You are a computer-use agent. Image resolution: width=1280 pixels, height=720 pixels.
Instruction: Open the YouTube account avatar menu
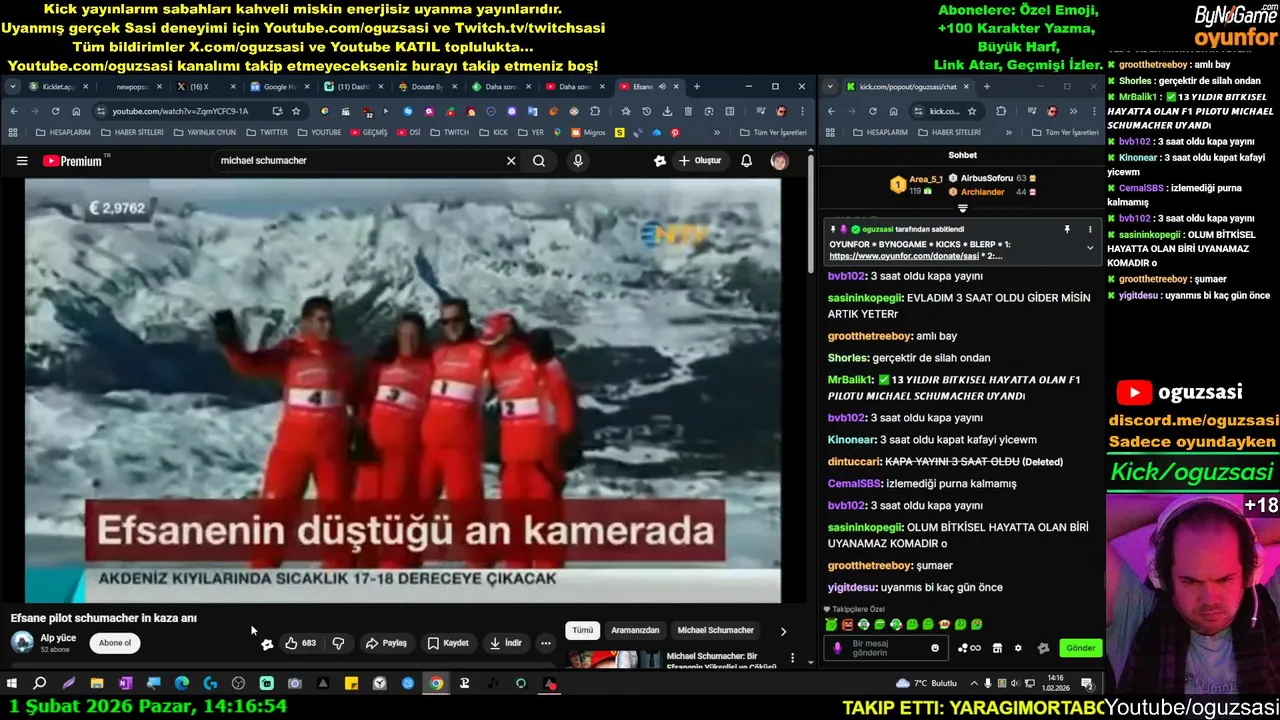(779, 160)
